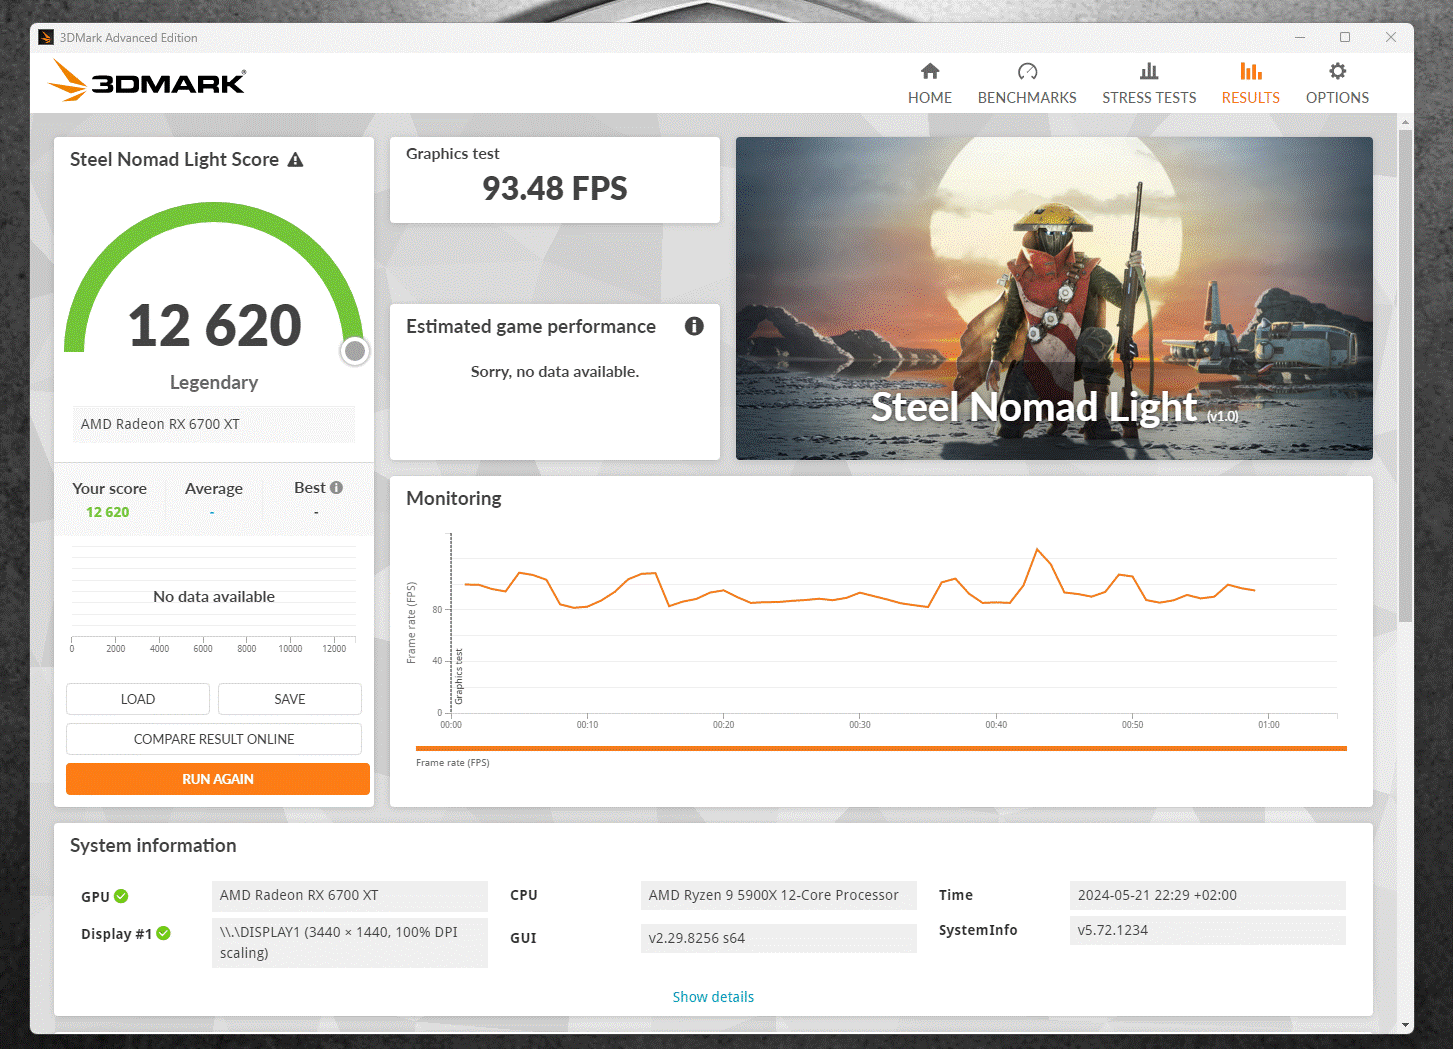Click scrollbar up arrow at top
Image resolution: width=1453 pixels, height=1049 pixels.
1406,122
